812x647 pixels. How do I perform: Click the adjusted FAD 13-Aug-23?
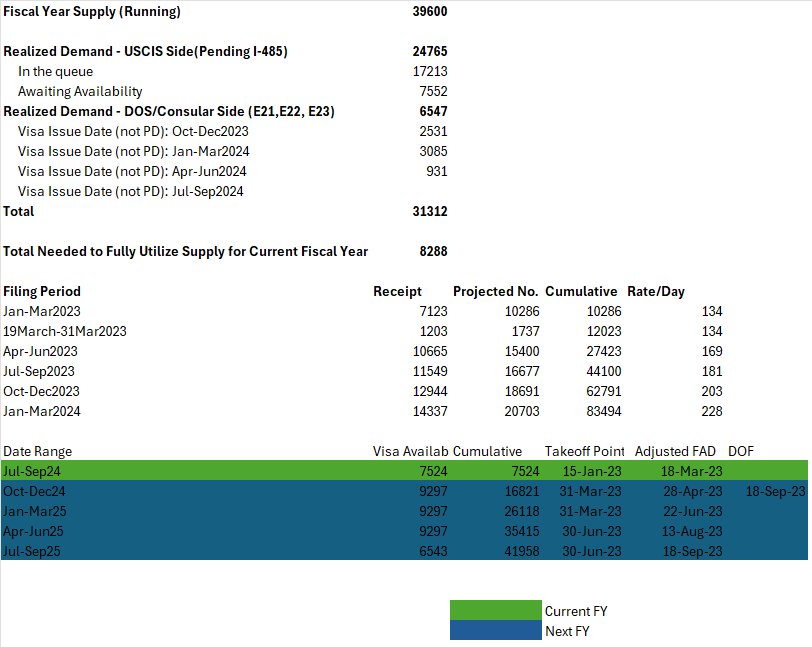pos(692,531)
